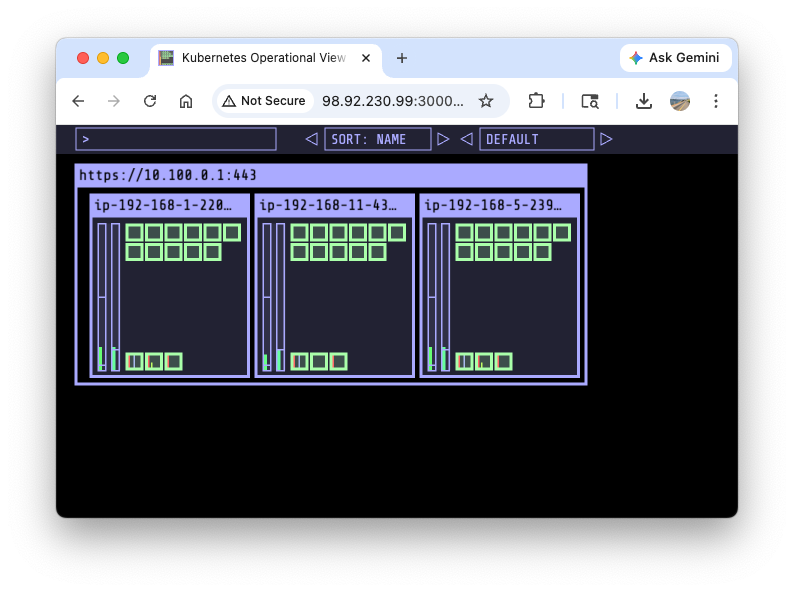Open the Downloads icon
Viewport: 794px width, 592px height.
tap(644, 101)
